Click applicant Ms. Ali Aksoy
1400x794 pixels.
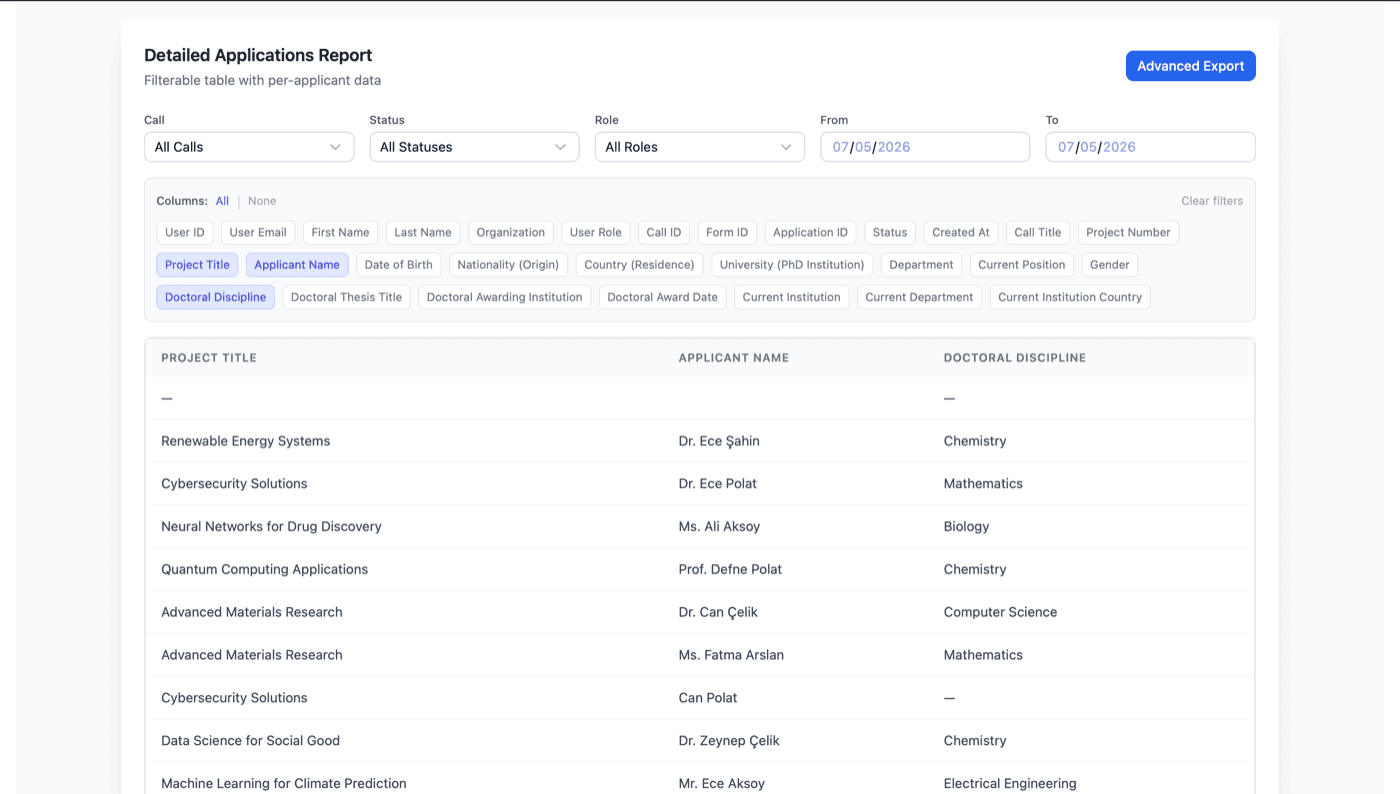pos(719,527)
